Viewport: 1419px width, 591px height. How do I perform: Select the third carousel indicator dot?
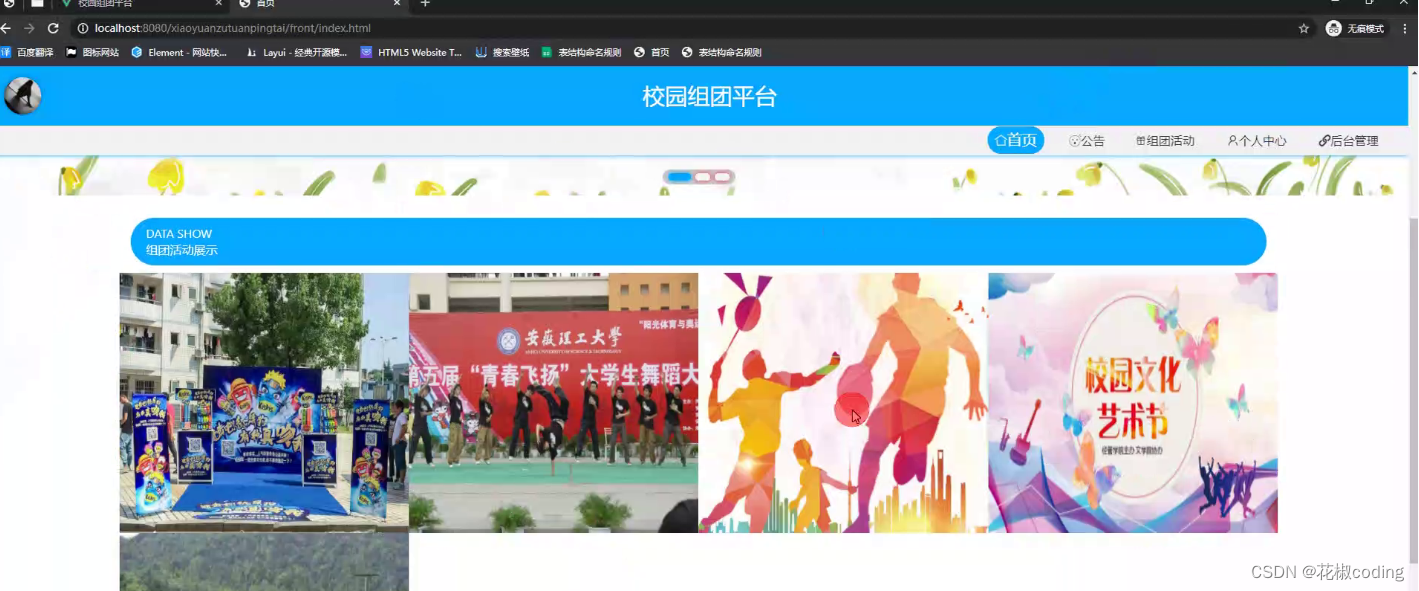(722, 177)
